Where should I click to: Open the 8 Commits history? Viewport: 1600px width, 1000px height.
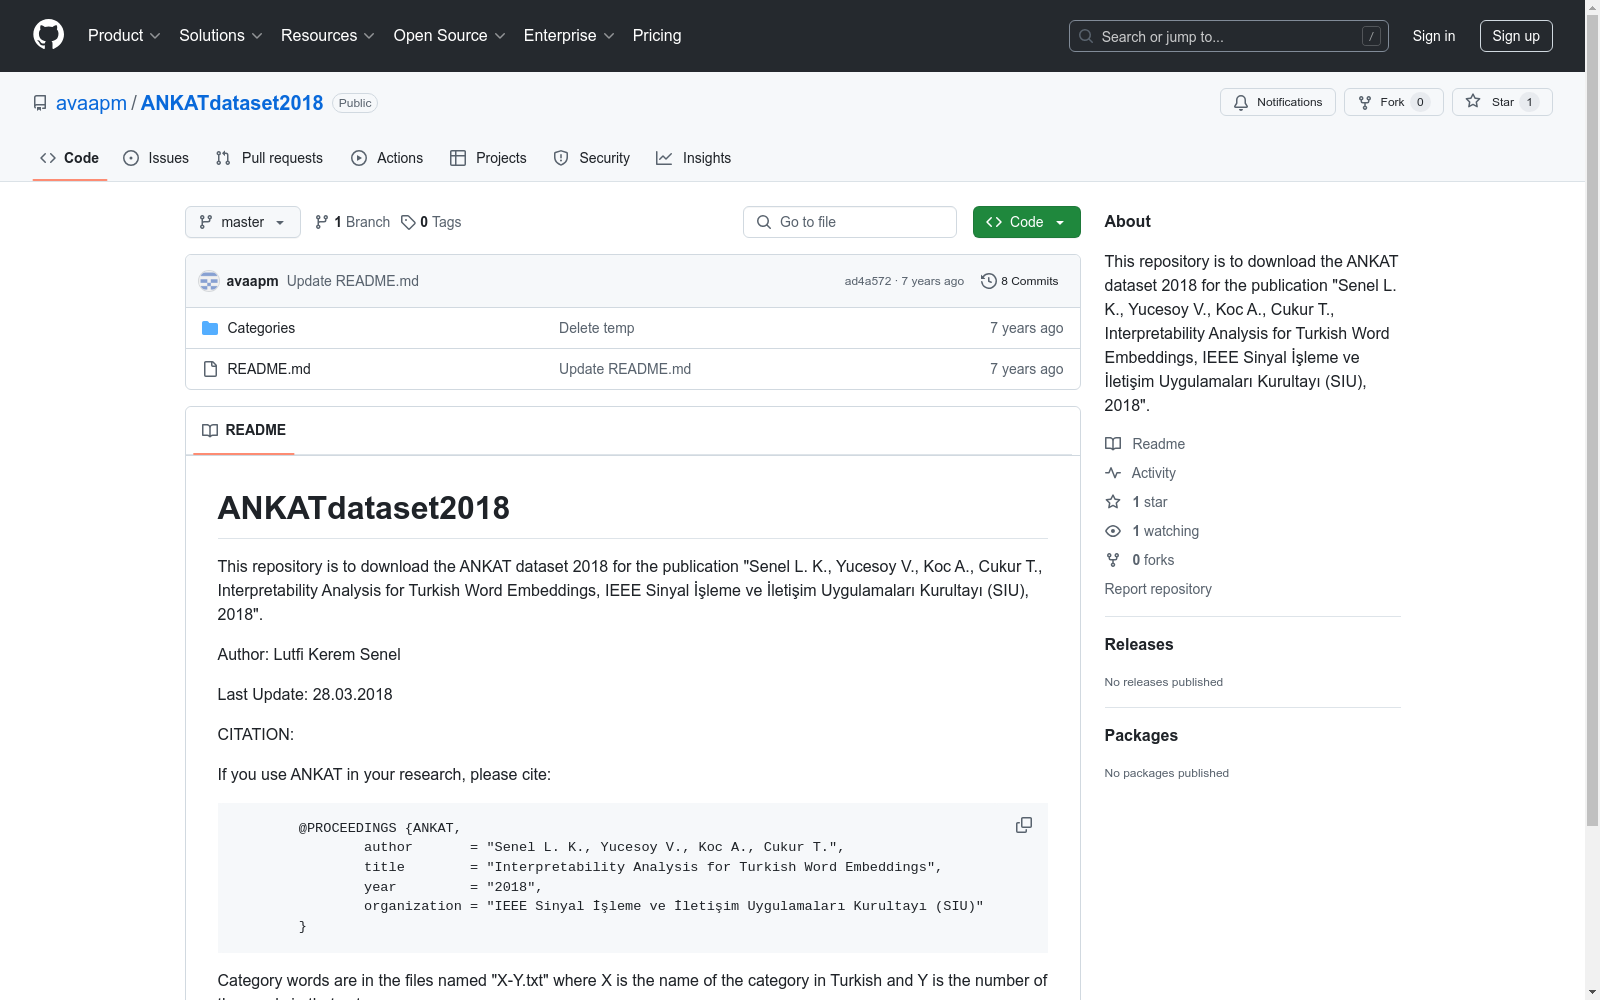[1020, 281]
